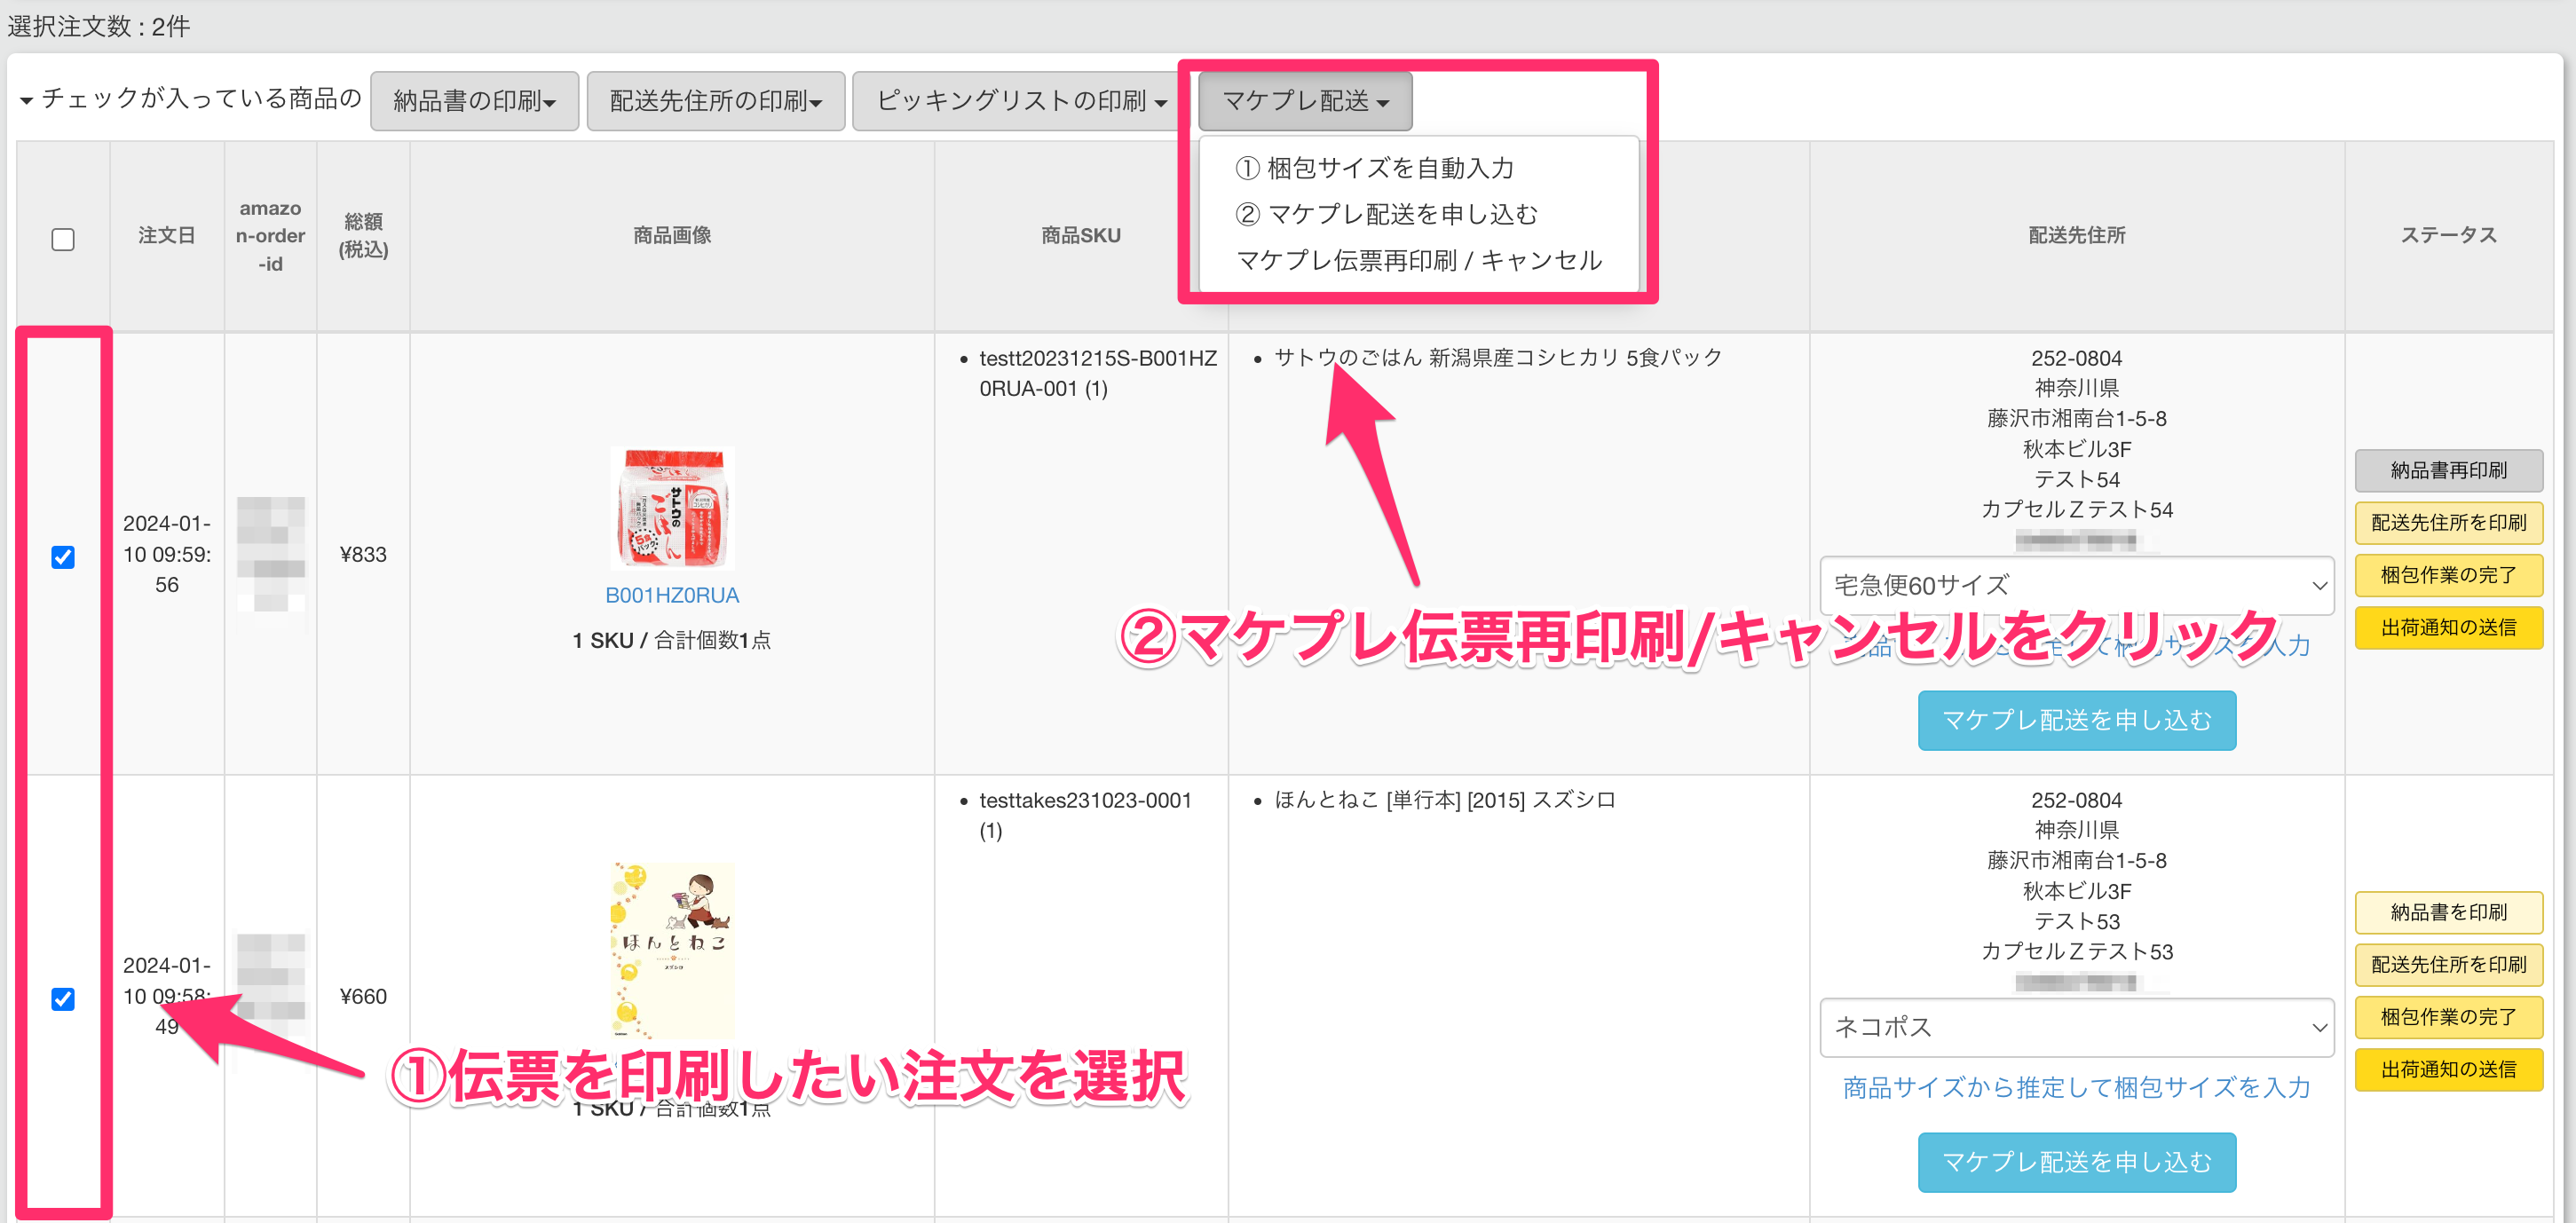Uncheck the サトウのごはん order row
This screenshot has height=1223, width=2576.
click(x=63, y=558)
